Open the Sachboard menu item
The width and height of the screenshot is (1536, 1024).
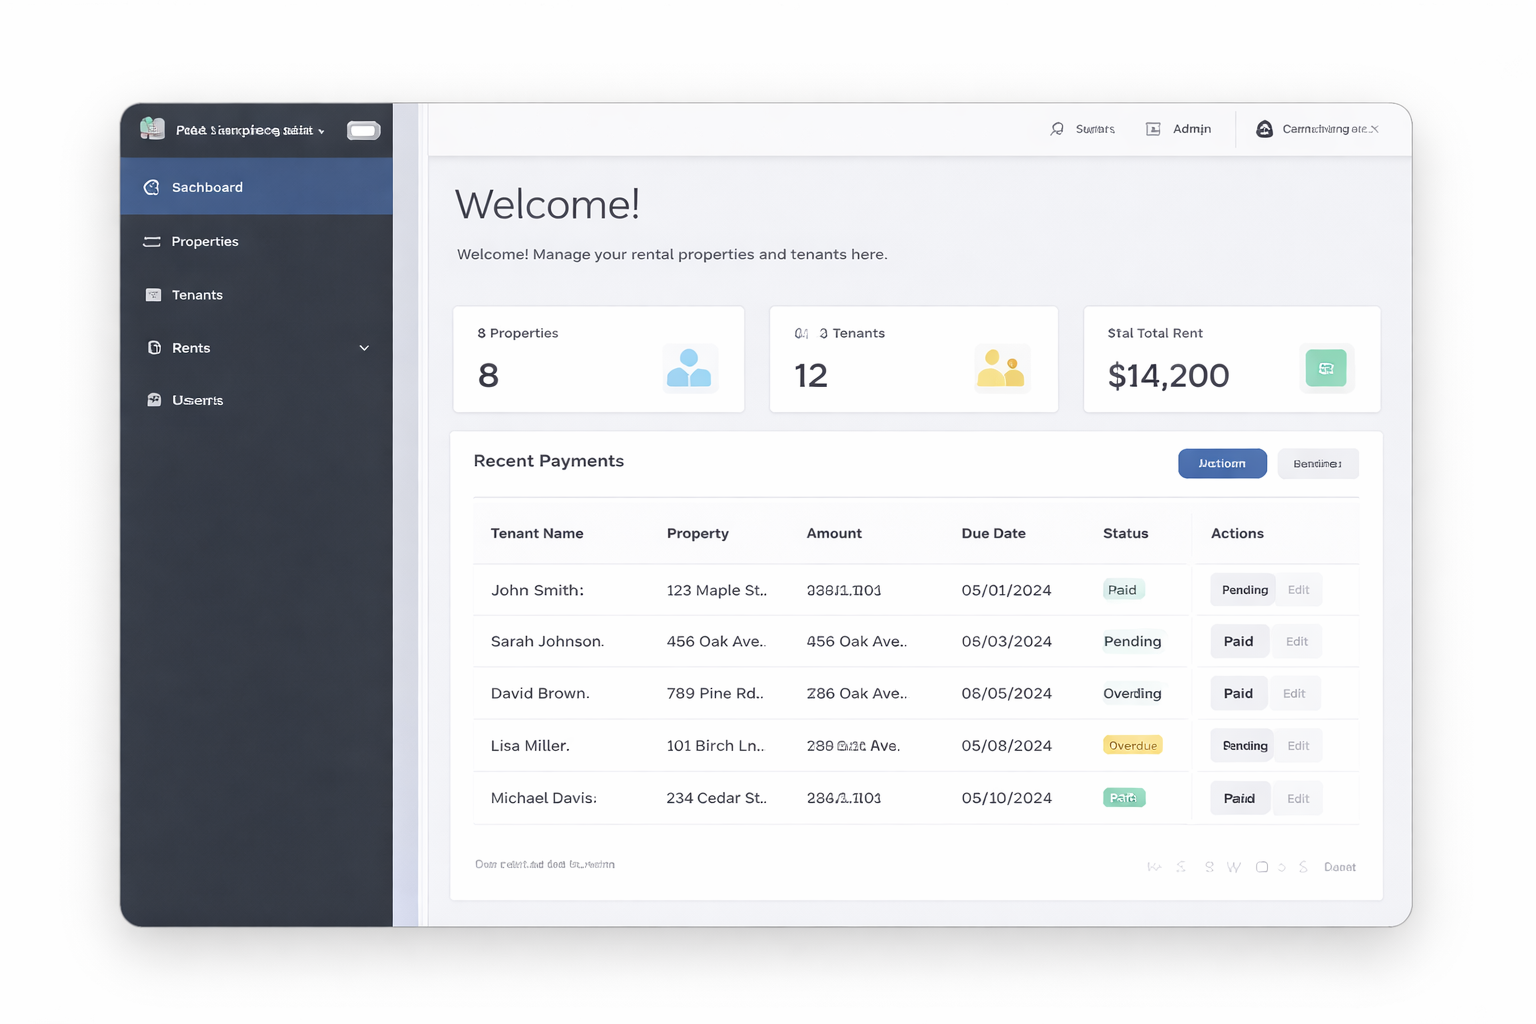256,187
